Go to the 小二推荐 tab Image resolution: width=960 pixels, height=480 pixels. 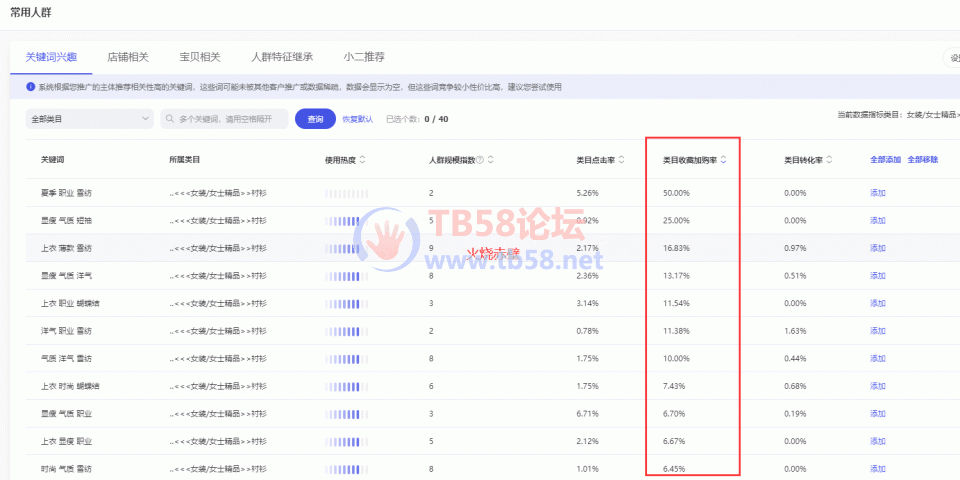click(364, 57)
